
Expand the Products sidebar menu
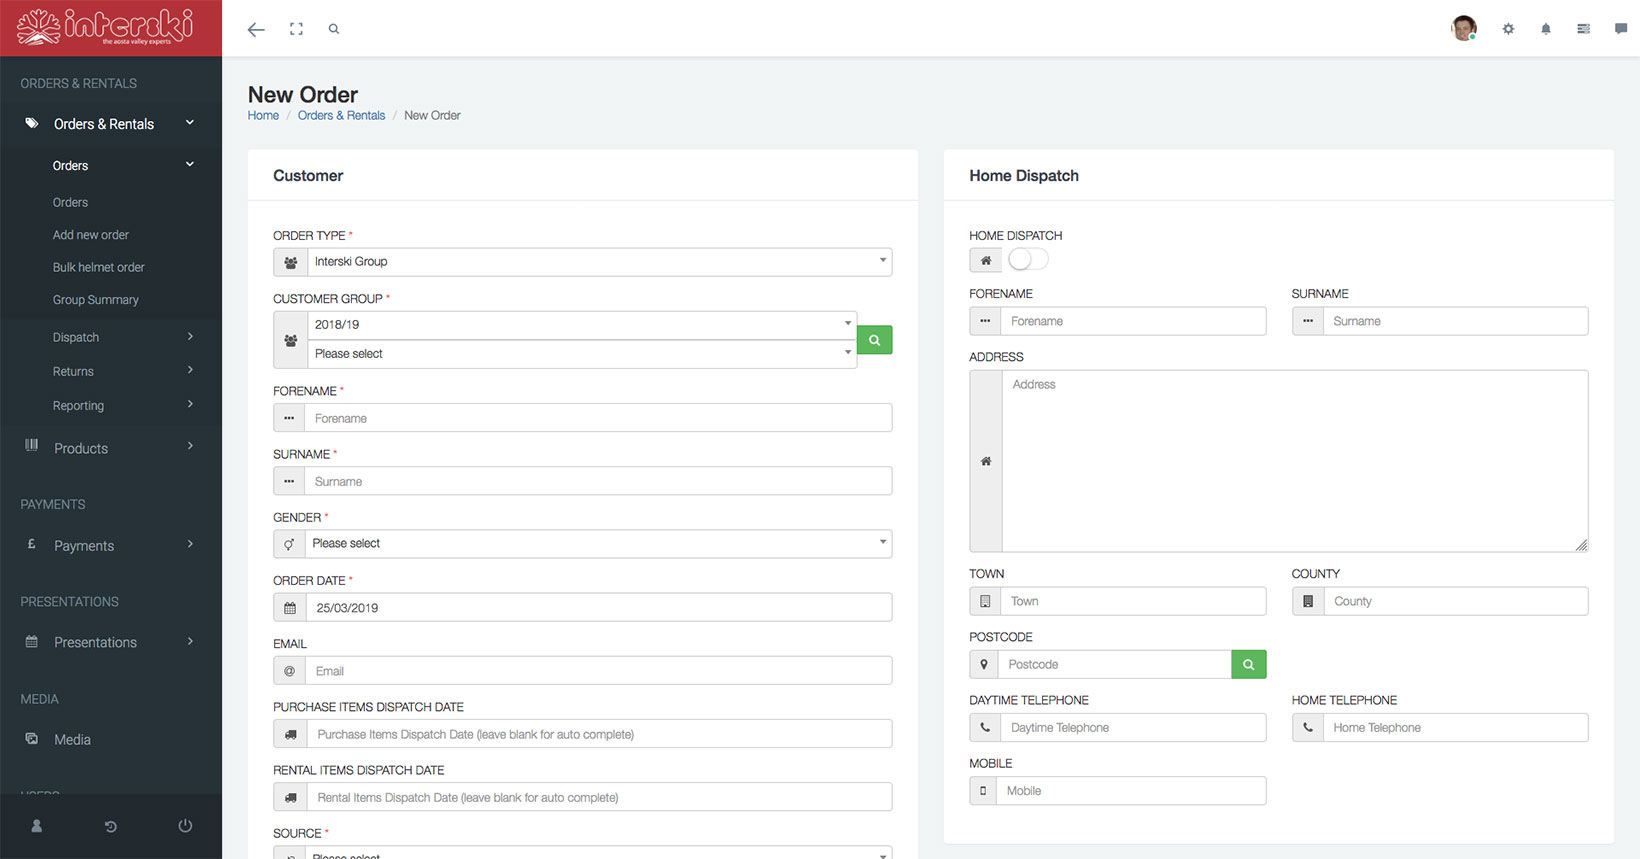tap(111, 448)
